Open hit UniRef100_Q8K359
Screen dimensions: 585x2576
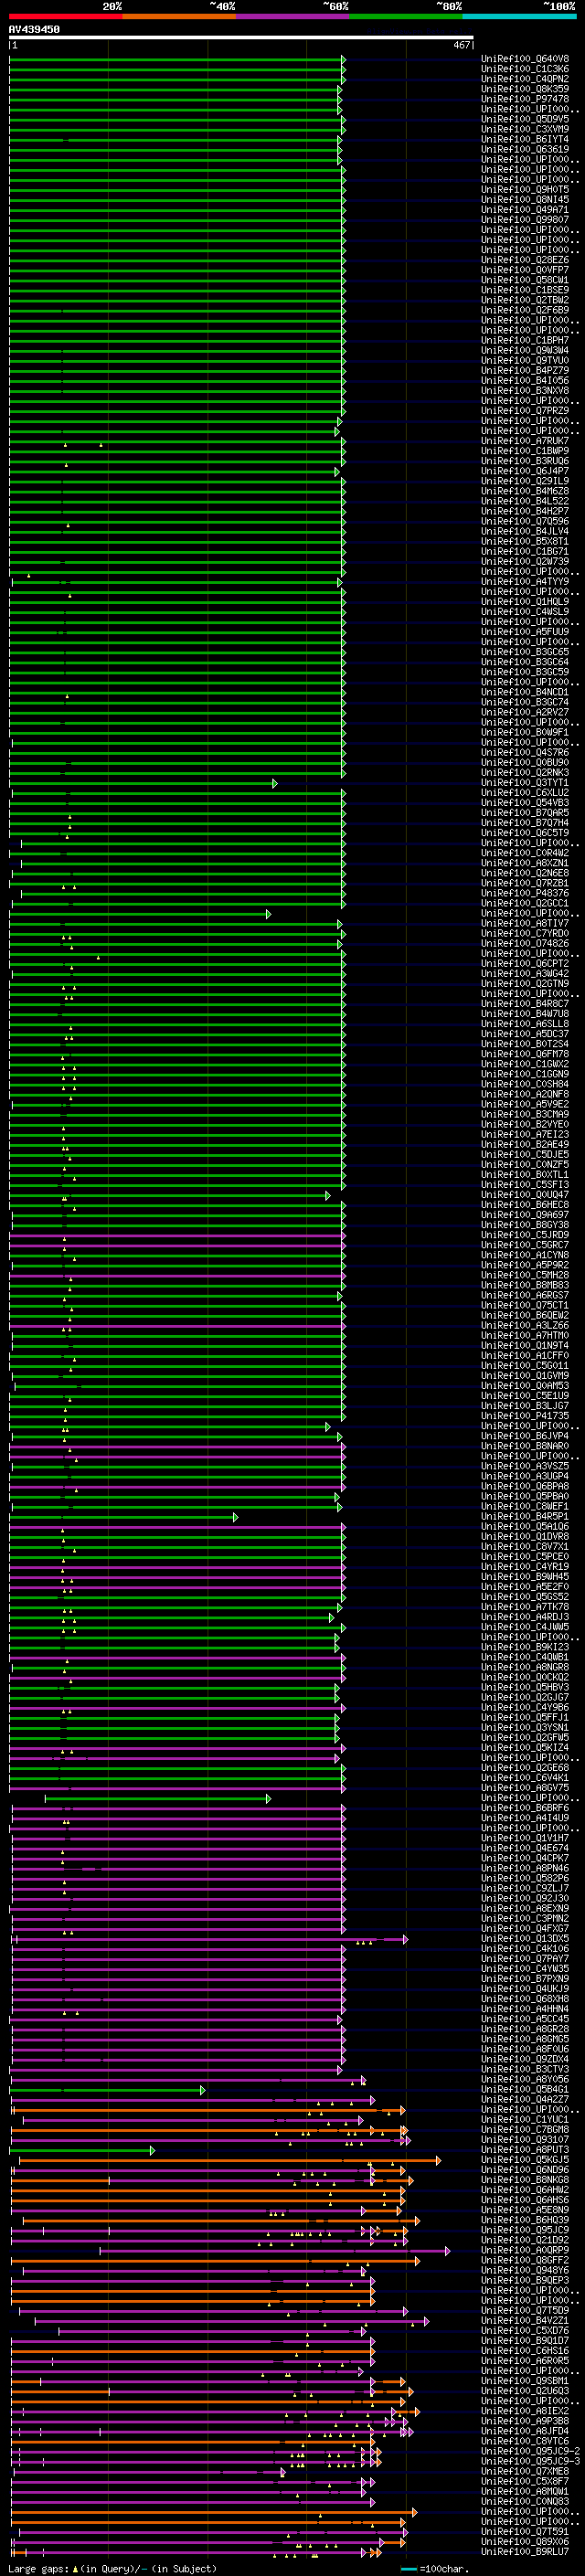(525, 89)
